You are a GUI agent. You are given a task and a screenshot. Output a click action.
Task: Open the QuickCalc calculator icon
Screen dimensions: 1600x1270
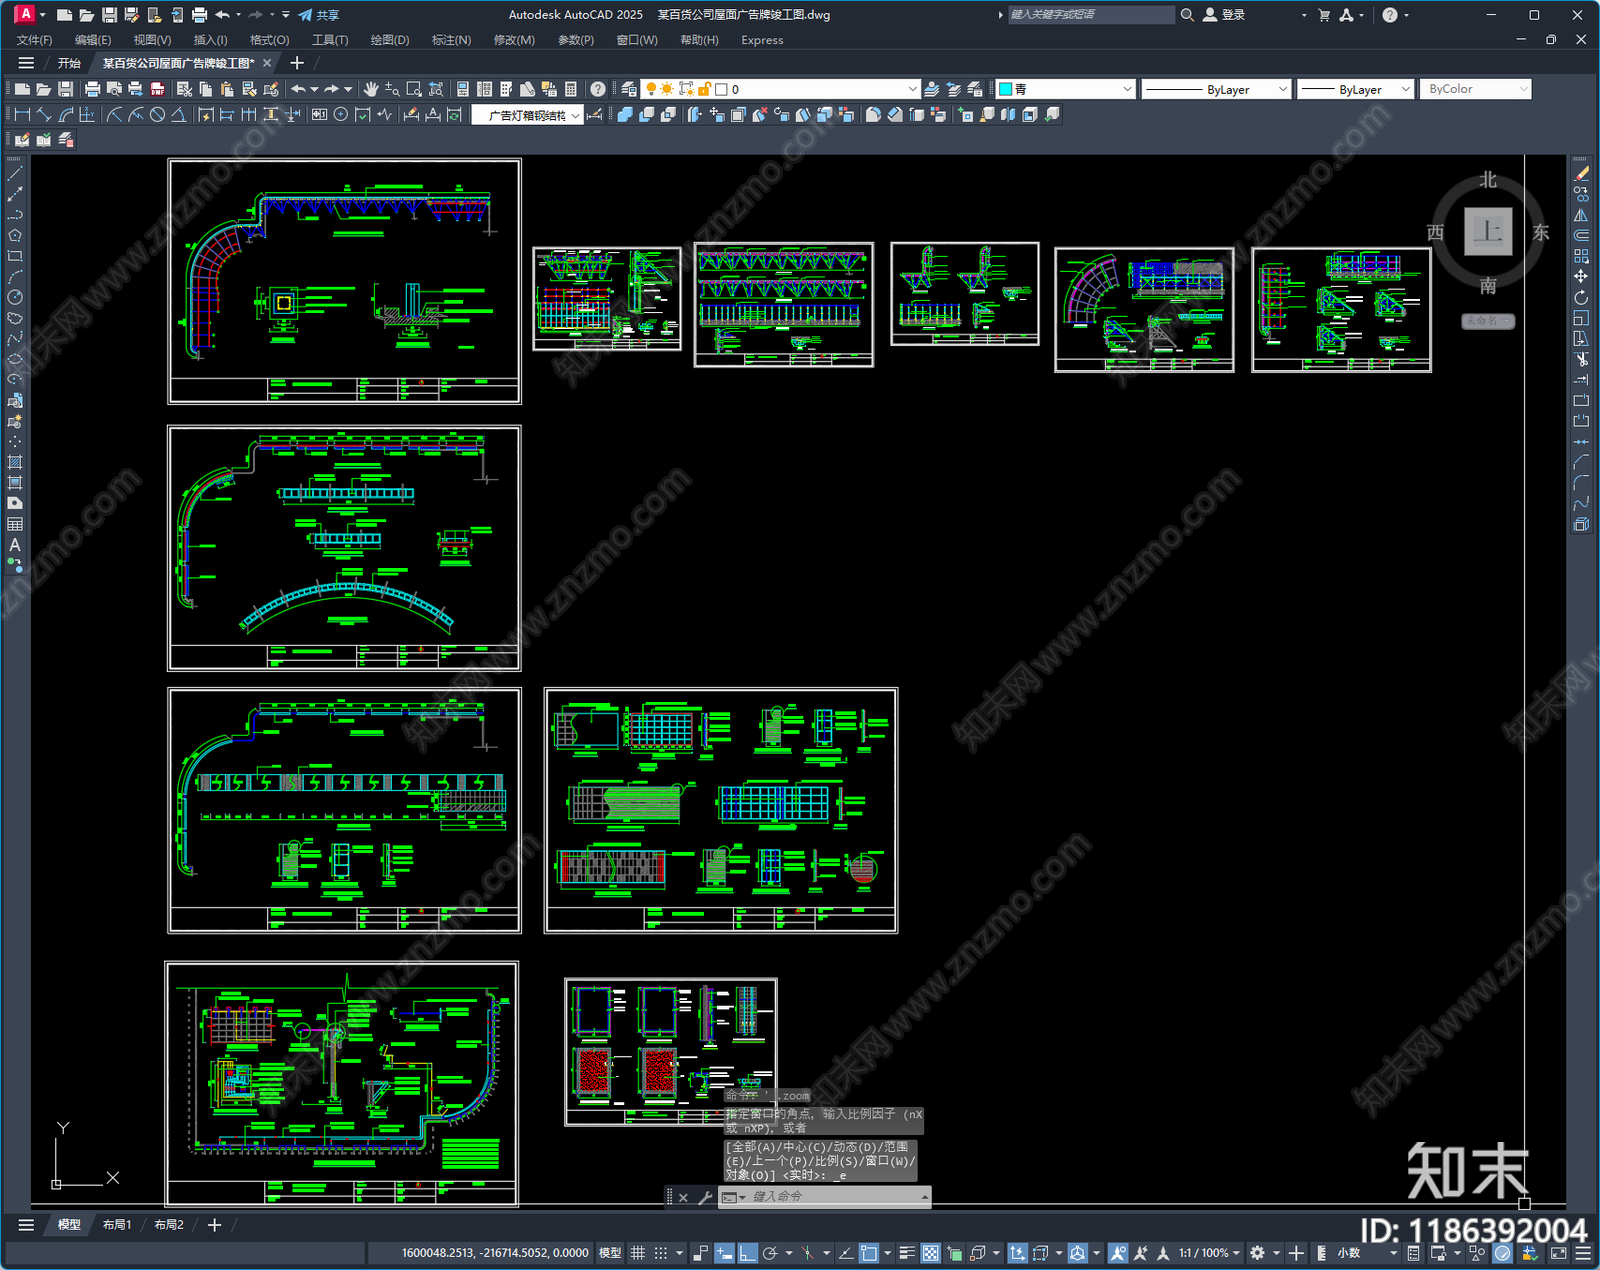pos(571,89)
